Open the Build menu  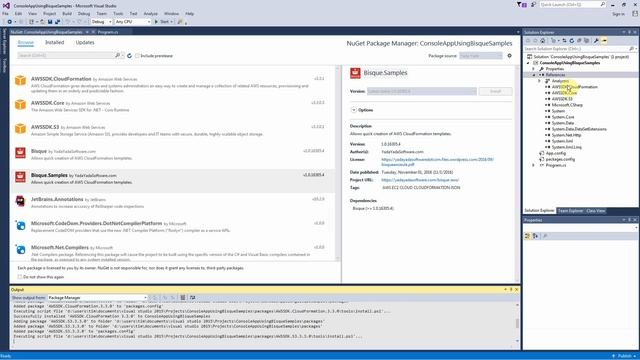pyautogui.click(x=67, y=13)
